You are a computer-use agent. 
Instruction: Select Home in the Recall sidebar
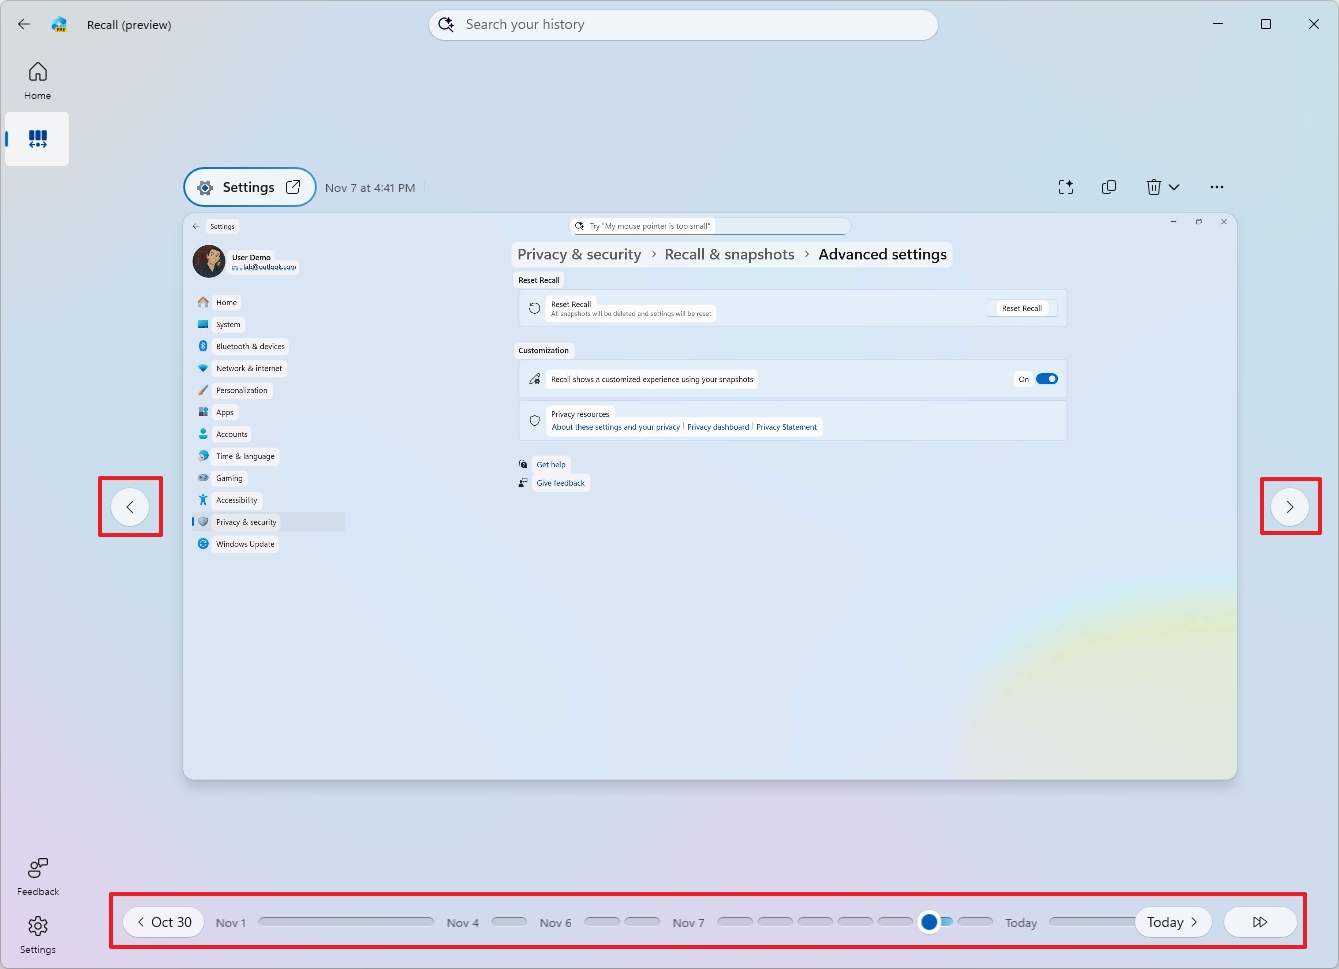point(37,79)
